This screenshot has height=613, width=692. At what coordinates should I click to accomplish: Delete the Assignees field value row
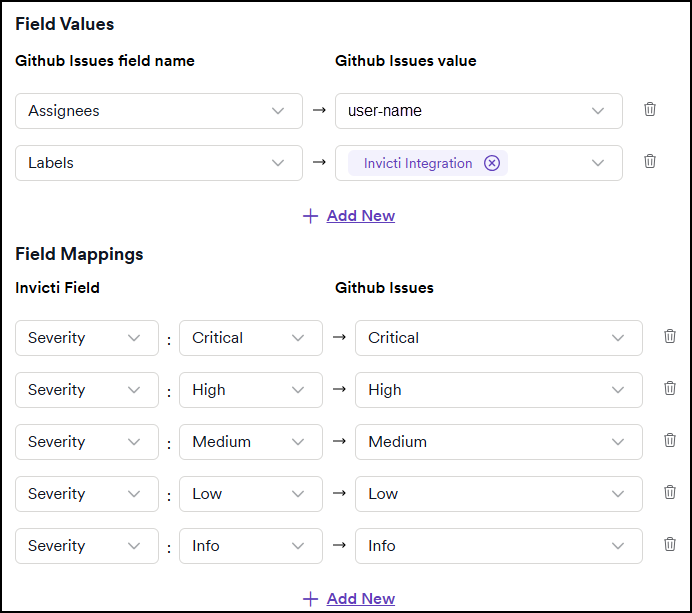pyautogui.click(x=650, y=109)
